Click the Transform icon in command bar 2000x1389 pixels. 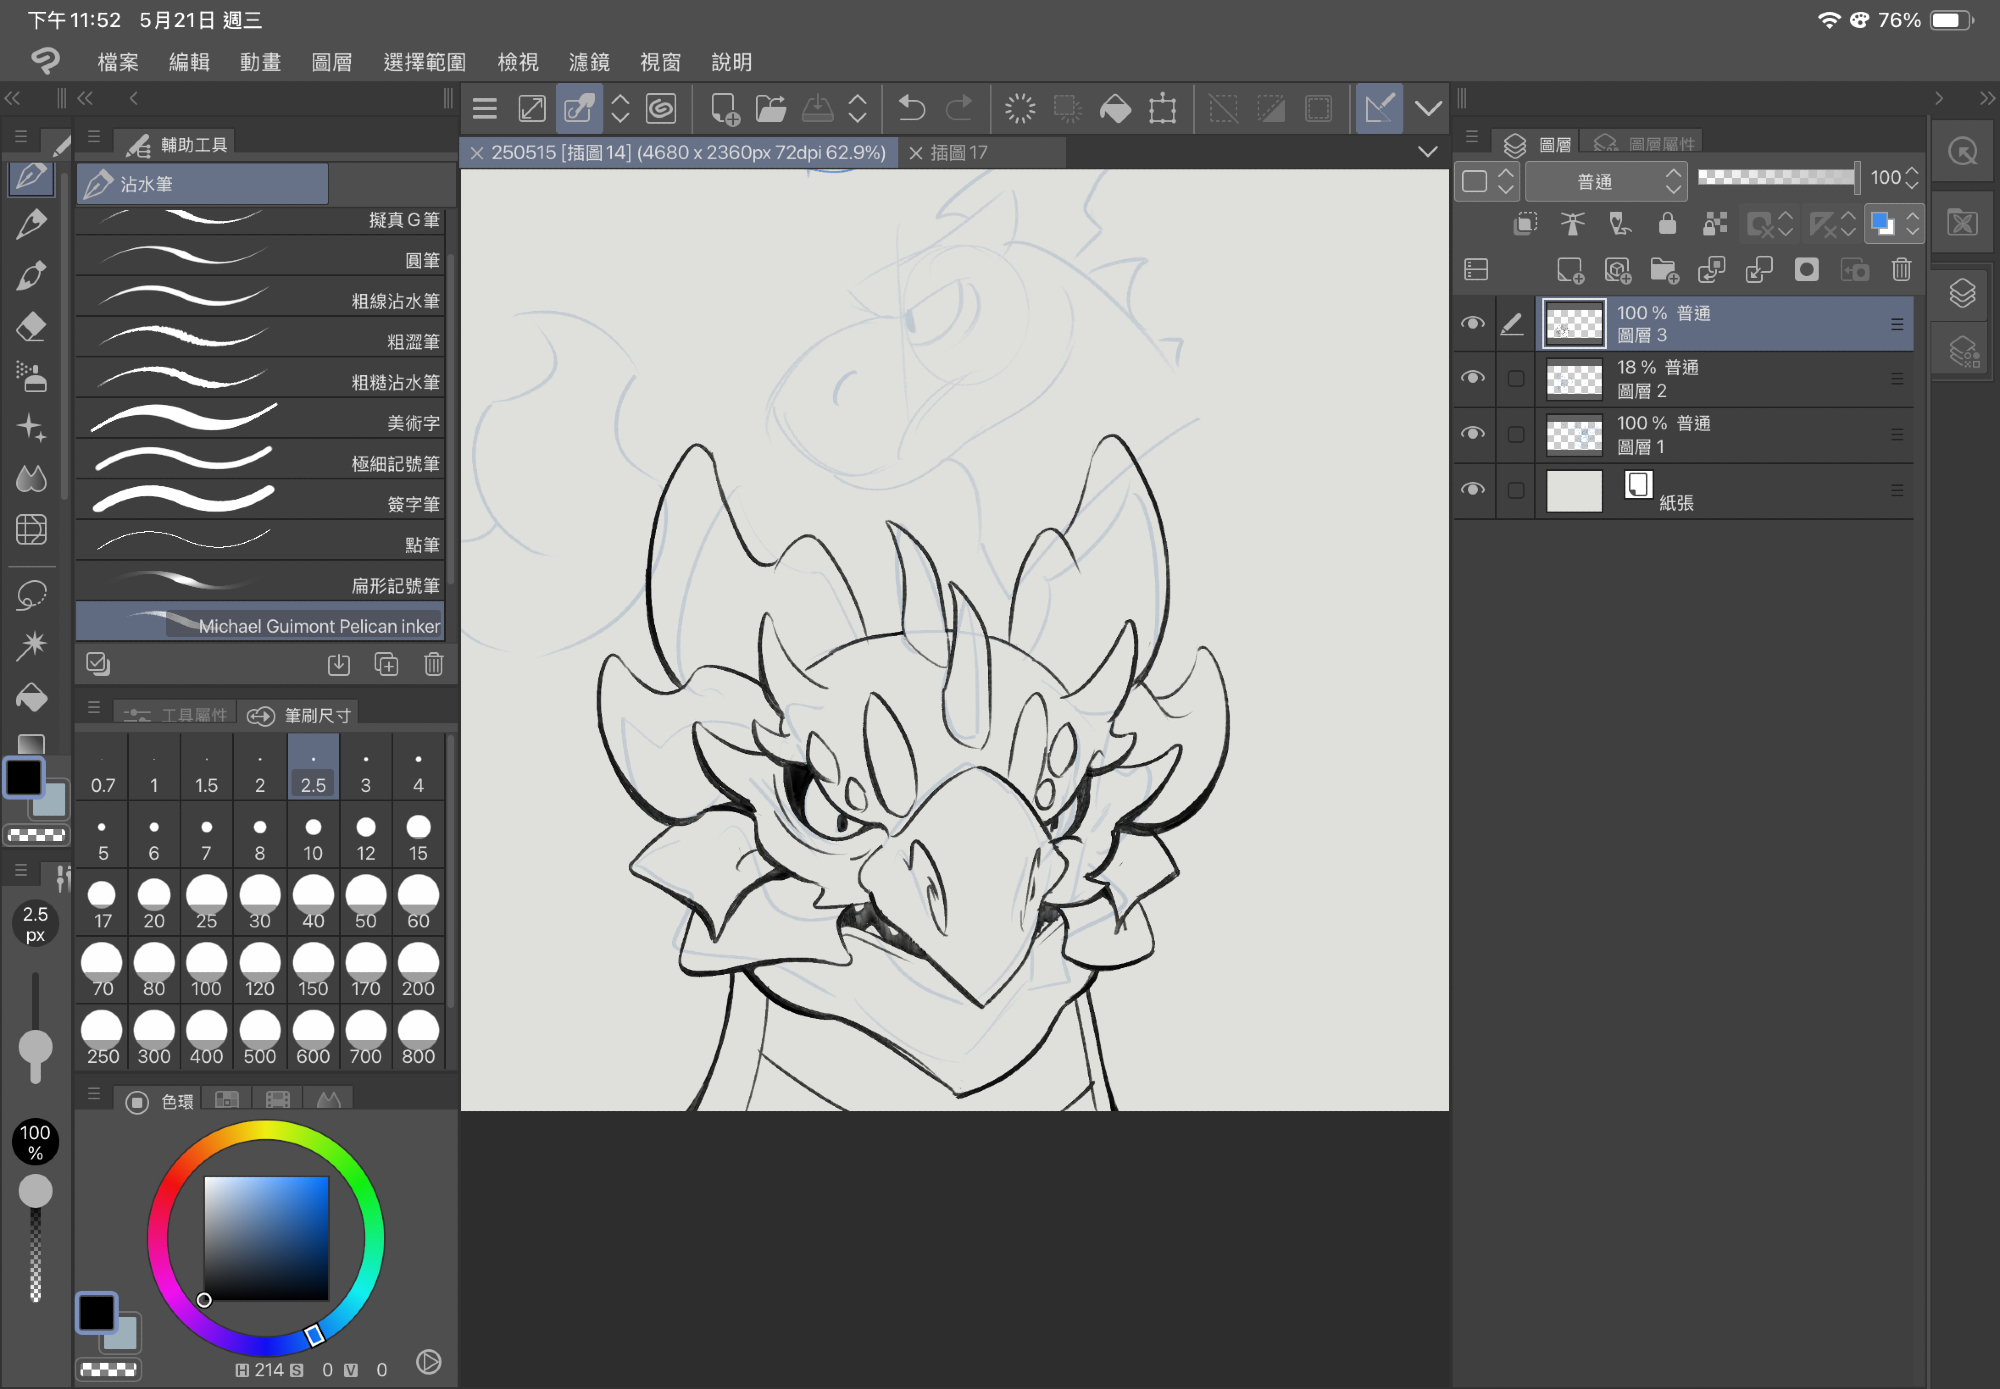1162,108
